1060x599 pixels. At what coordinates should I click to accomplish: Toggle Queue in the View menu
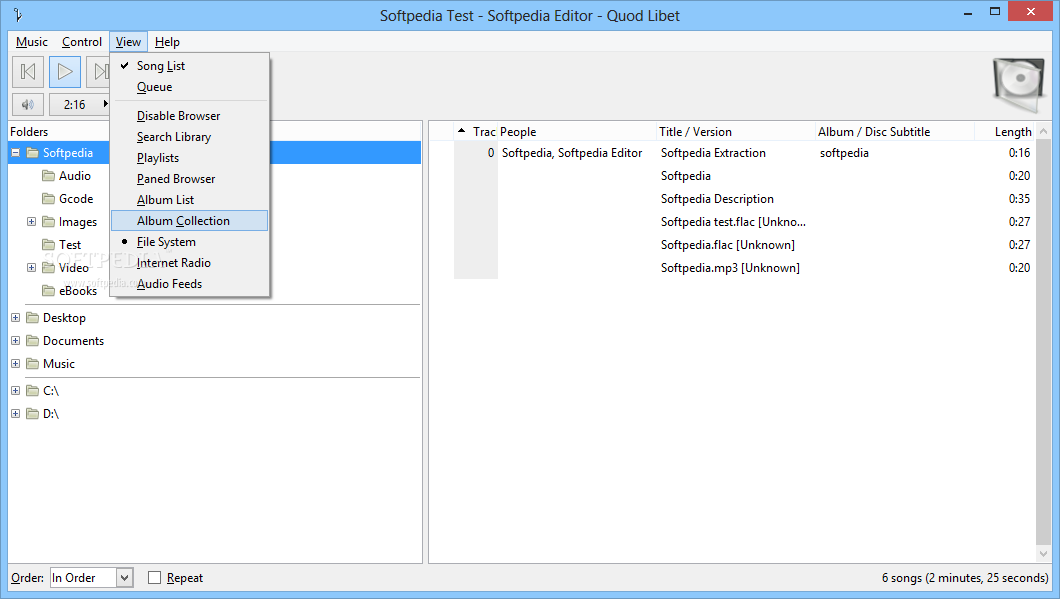click(x=189, y=87)
